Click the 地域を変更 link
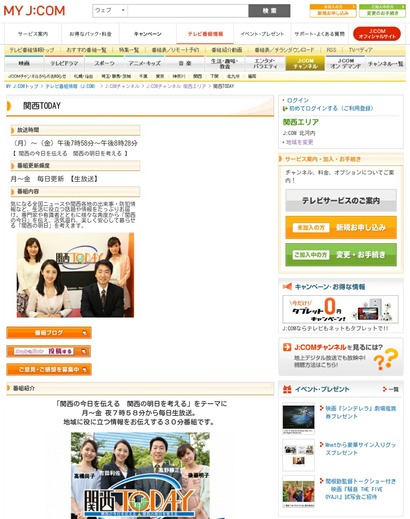 pos(299,142)
